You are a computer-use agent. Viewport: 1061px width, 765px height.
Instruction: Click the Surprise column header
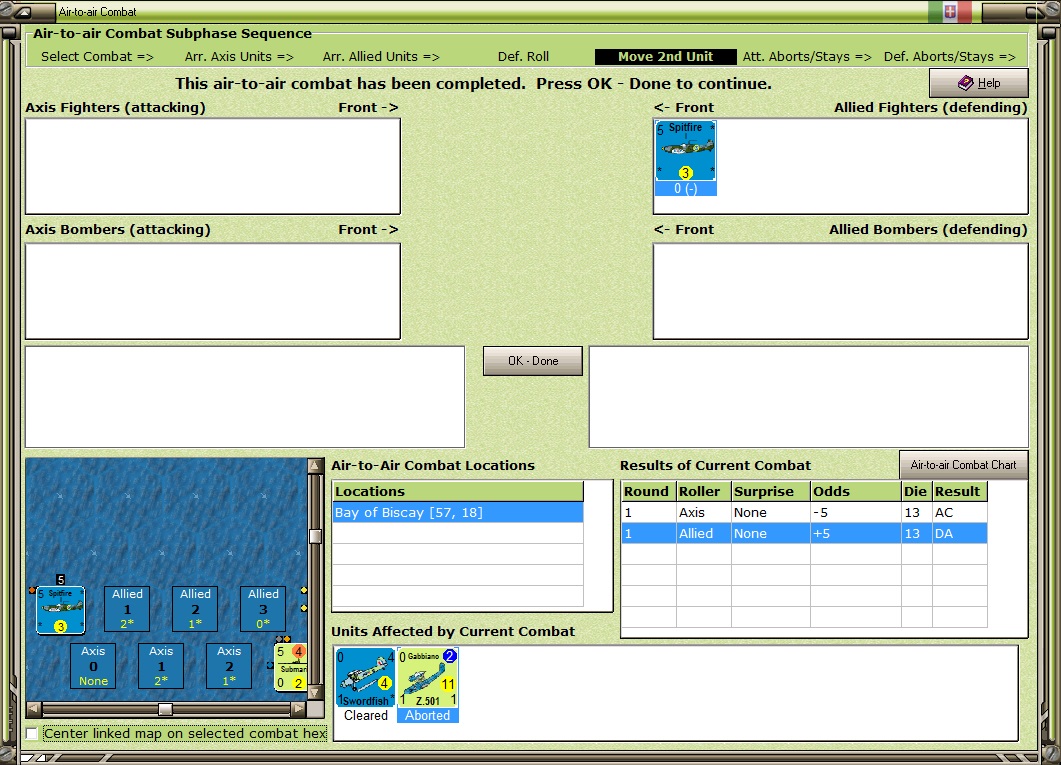tap(771, 491)
